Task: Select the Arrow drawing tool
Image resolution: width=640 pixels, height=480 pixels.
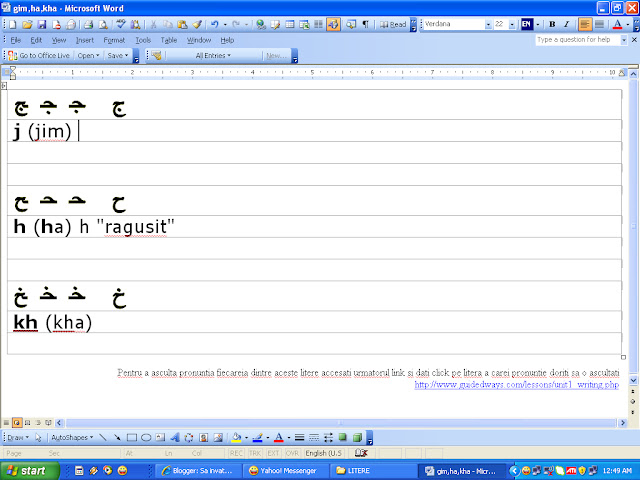Action: tap(117, 438)
